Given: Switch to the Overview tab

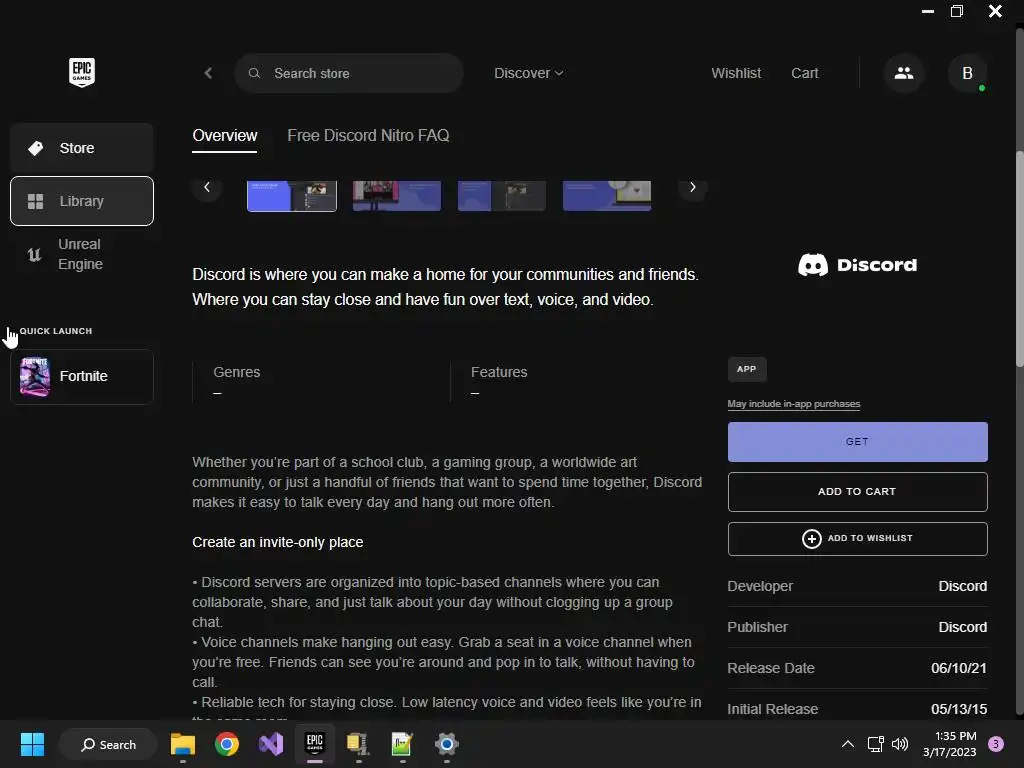Looking at the screenshot, I should pos(225,136).
